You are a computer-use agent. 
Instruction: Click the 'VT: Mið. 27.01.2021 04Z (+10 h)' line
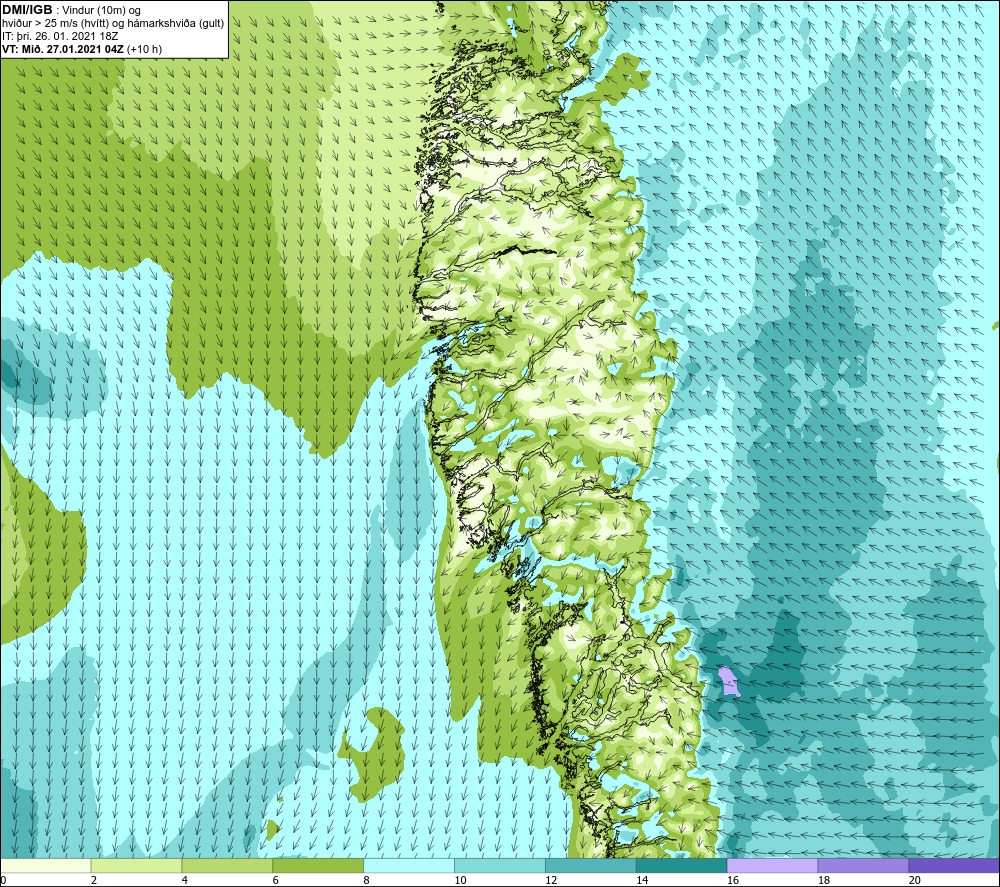[82, 49]
